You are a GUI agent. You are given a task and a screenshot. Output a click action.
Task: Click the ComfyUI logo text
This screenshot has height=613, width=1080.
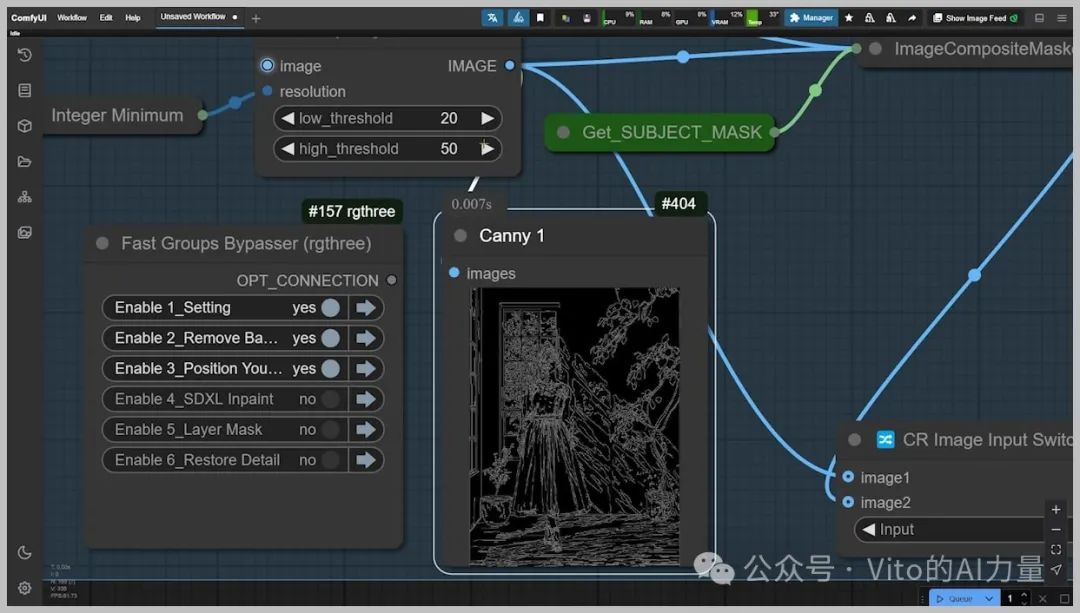click(29, 18)
